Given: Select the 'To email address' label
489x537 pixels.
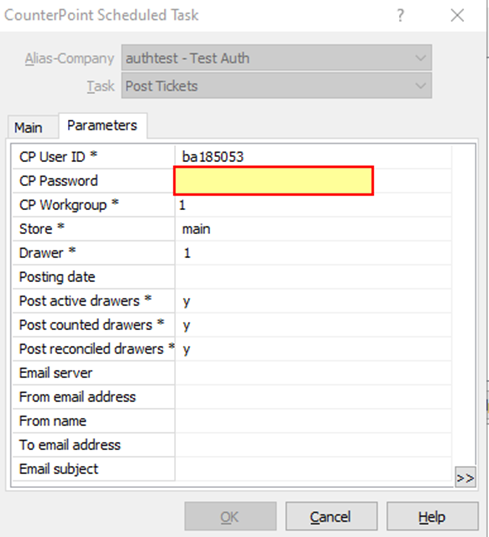Looking at the screenshot, I should click(x=70, y=445).
